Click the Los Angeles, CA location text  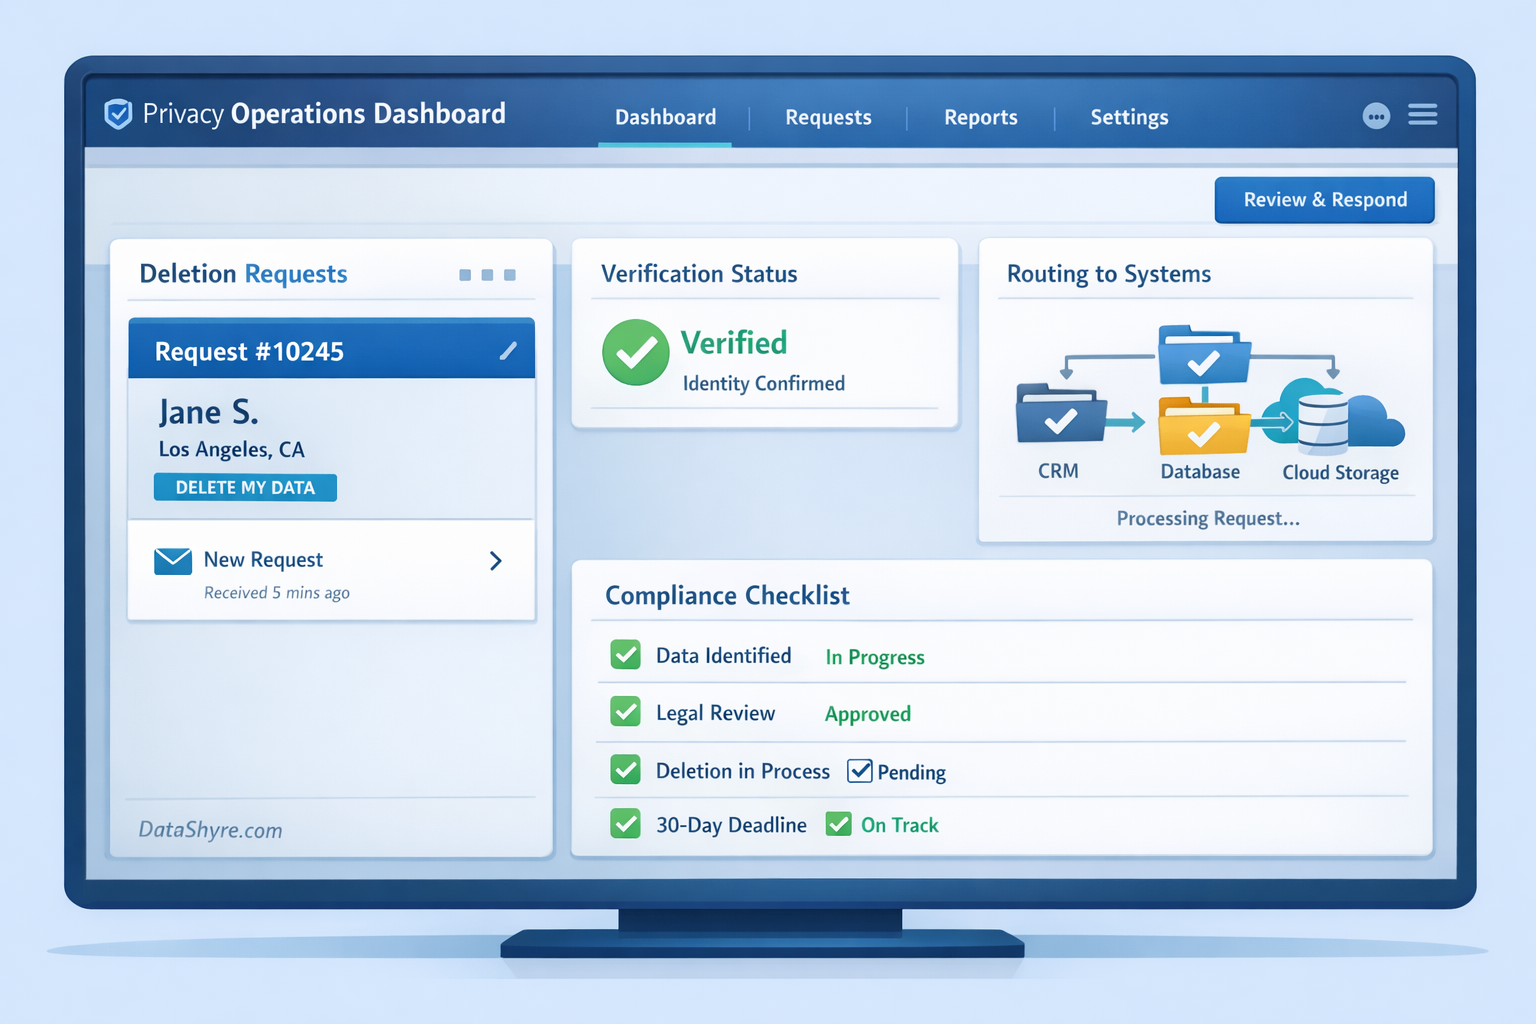[x=231, y=449]
